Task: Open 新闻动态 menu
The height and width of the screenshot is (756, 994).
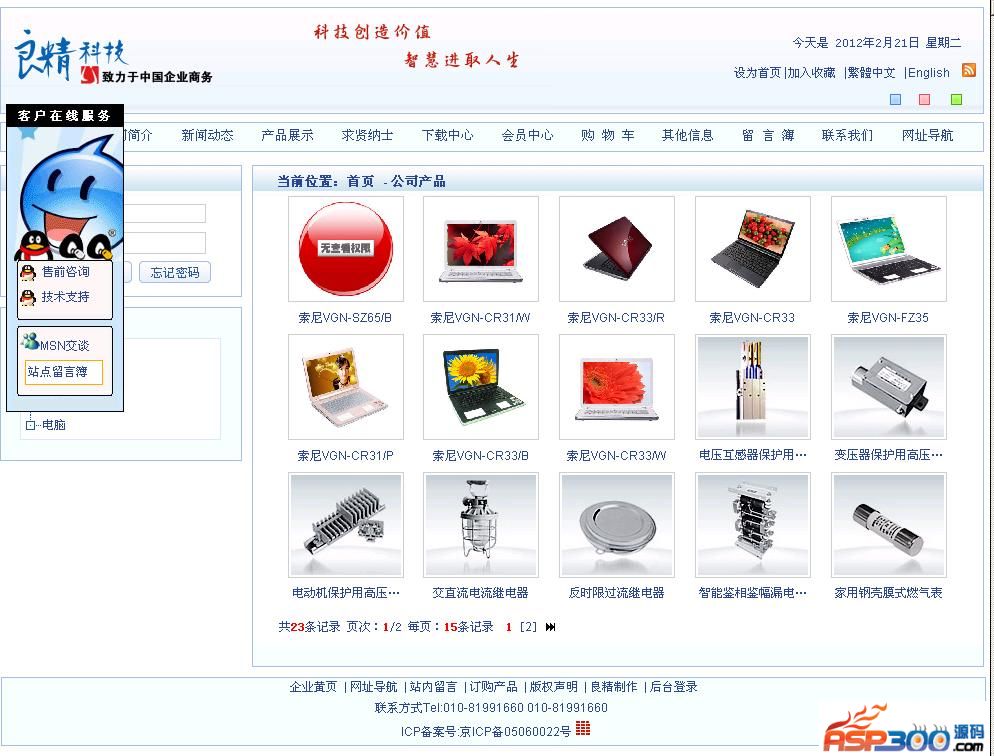Action: click(x=207, y=136)
